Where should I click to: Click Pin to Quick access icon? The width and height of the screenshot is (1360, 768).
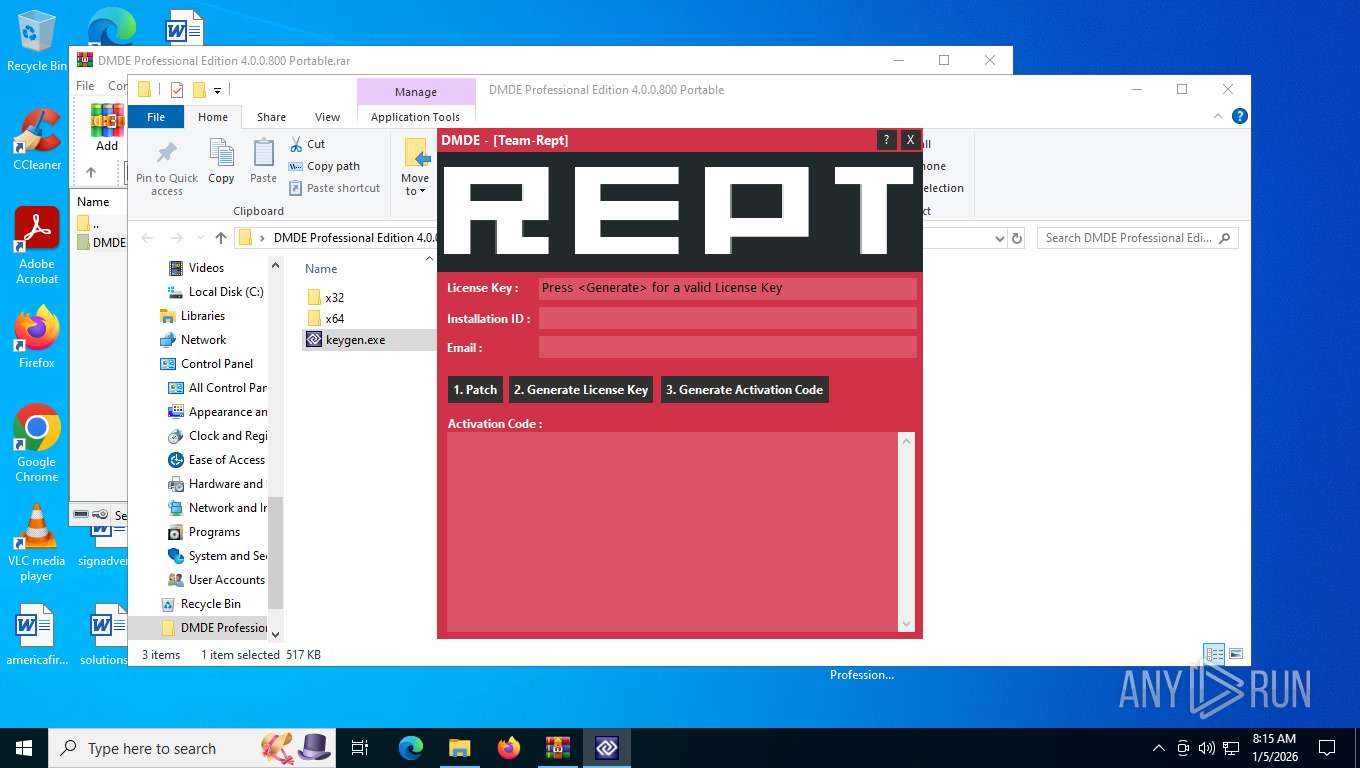click(167, 167)
